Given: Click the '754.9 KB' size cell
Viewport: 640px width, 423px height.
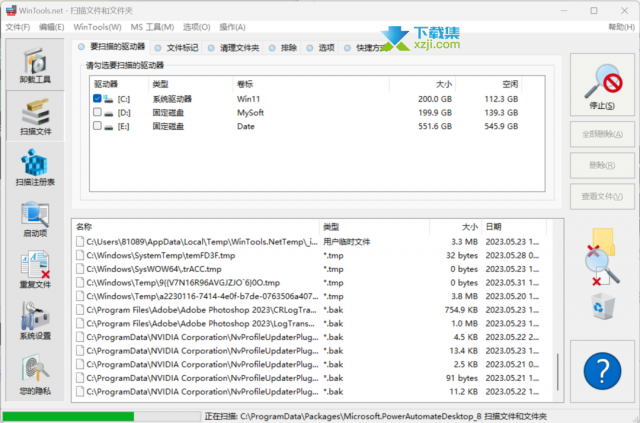Looking at the screenshot, I should pos(461,310).
